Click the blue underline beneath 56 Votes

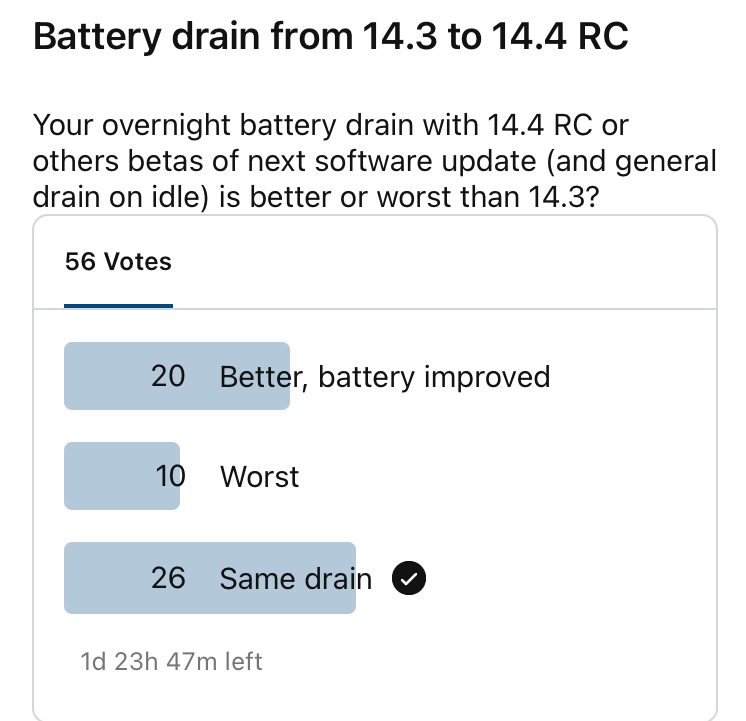click(118, 305)
